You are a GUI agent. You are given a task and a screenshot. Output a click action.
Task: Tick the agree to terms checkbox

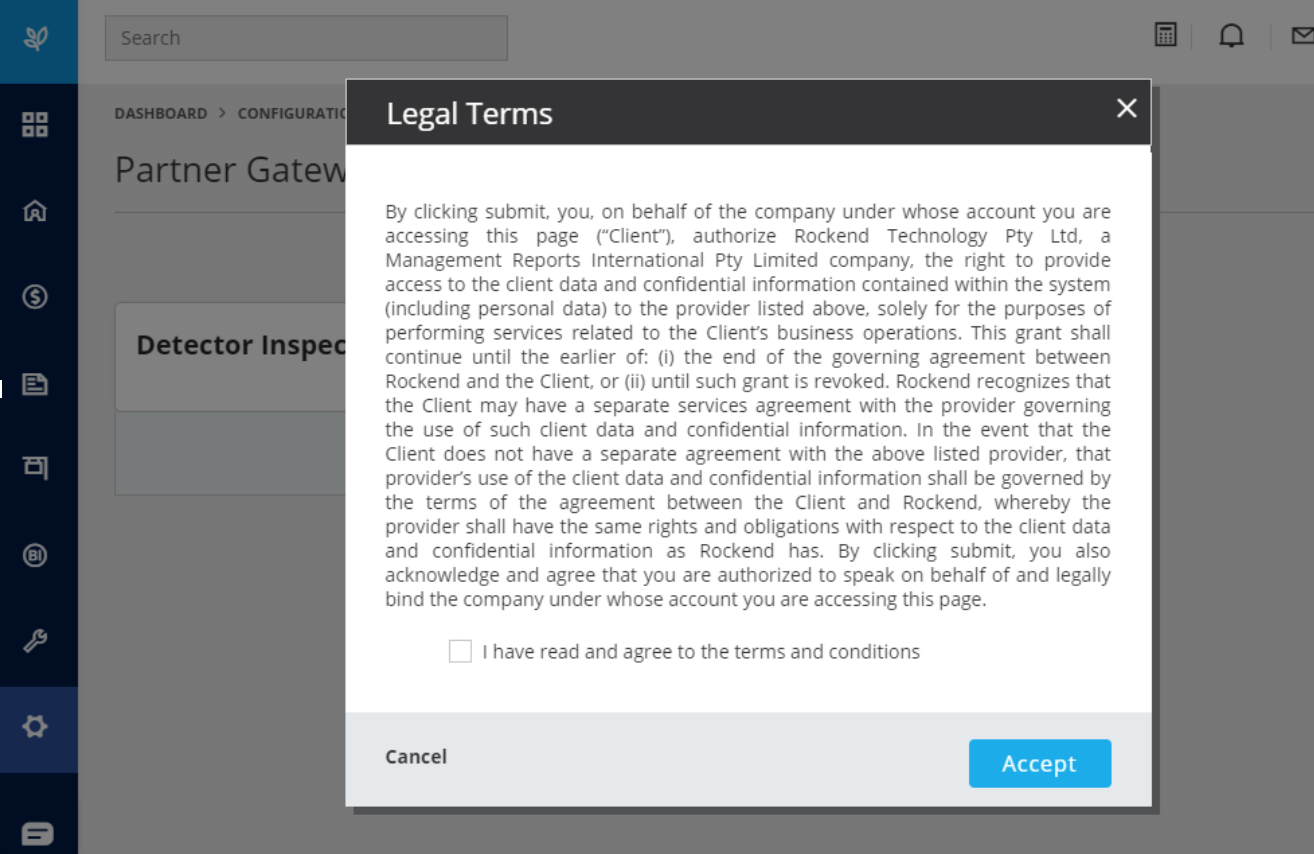(x=460, y=652)
